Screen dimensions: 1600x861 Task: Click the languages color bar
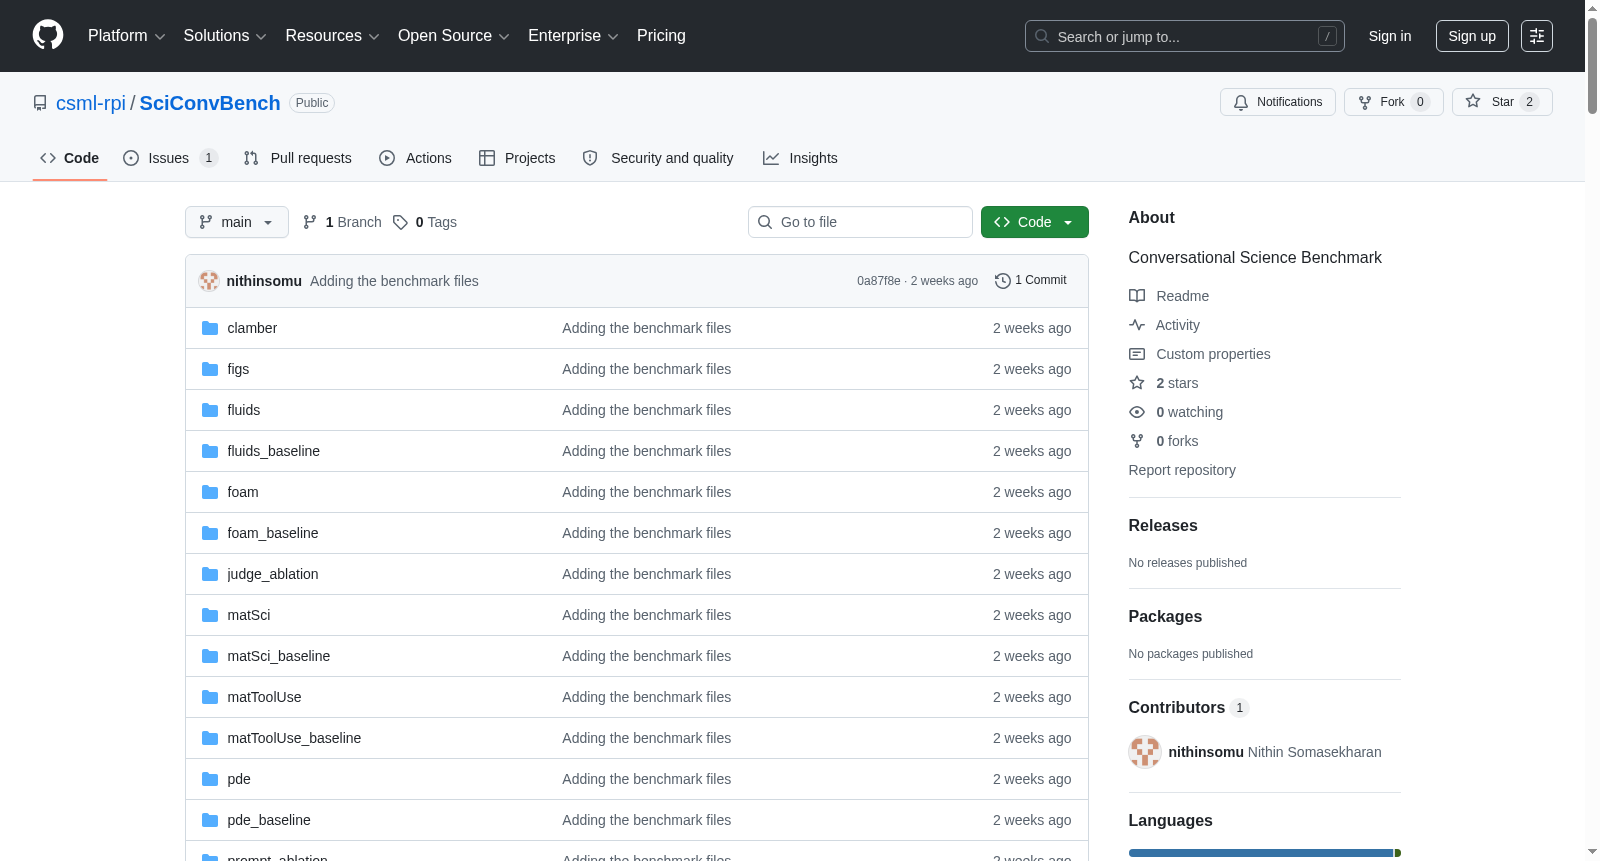tap(1265, 853)
